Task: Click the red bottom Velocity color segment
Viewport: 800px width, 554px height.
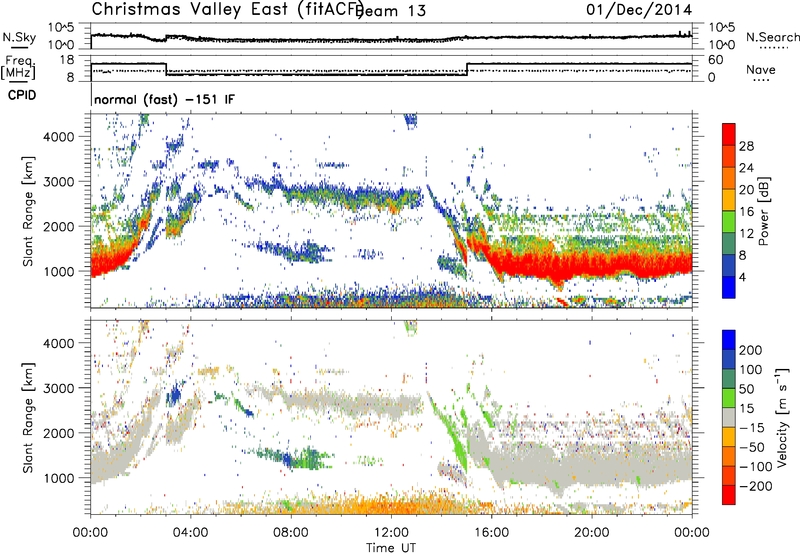Action: [729, 495]
